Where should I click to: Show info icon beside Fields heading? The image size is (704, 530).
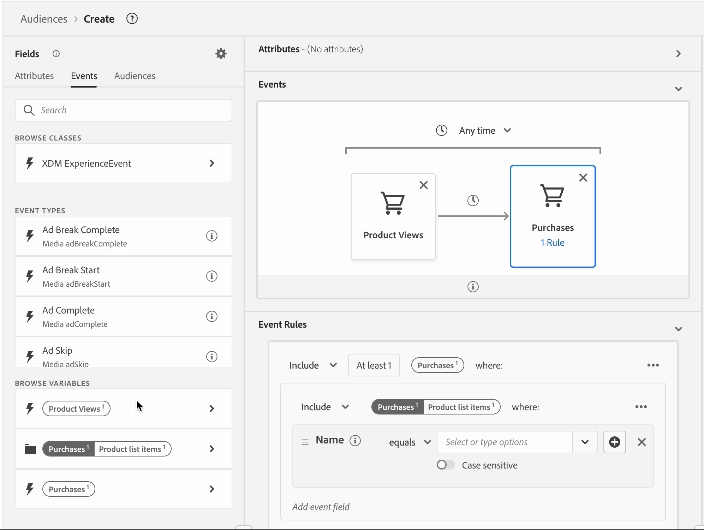coord(56,54)
